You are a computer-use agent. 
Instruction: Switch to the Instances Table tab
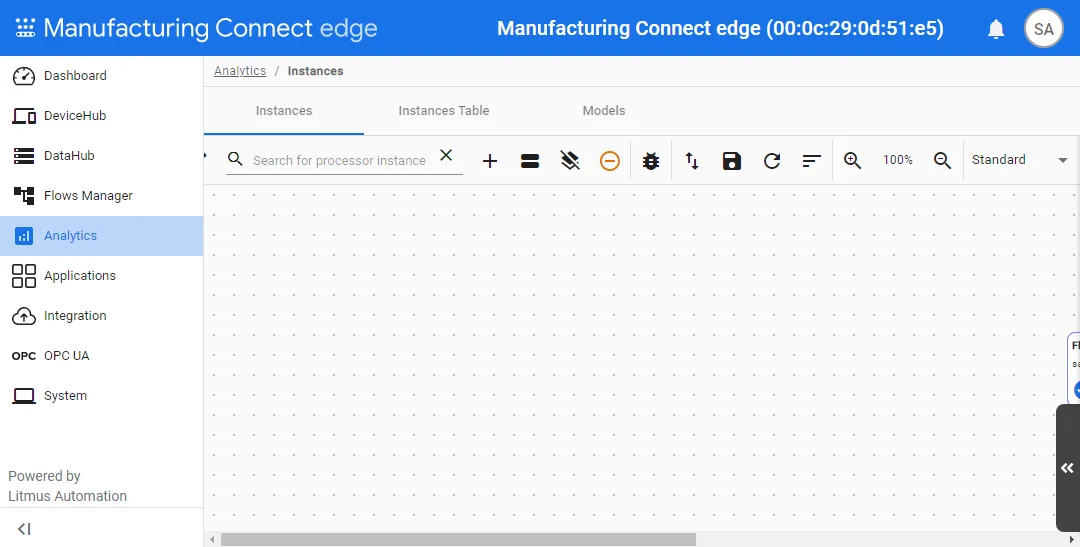click(x=444, y=111)
